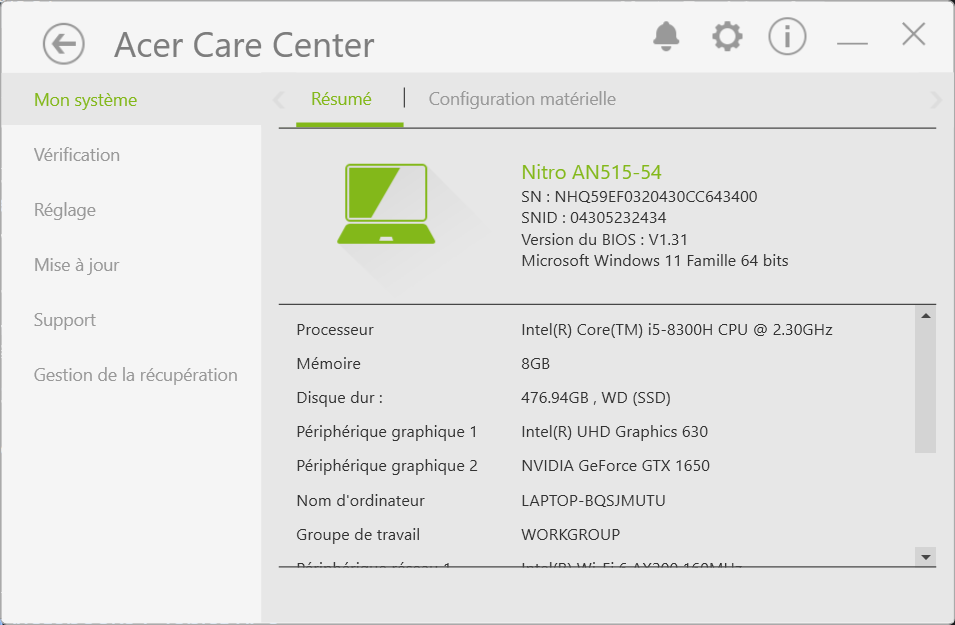
Task: Switch to Résumé tab
Action: [341, 99]
